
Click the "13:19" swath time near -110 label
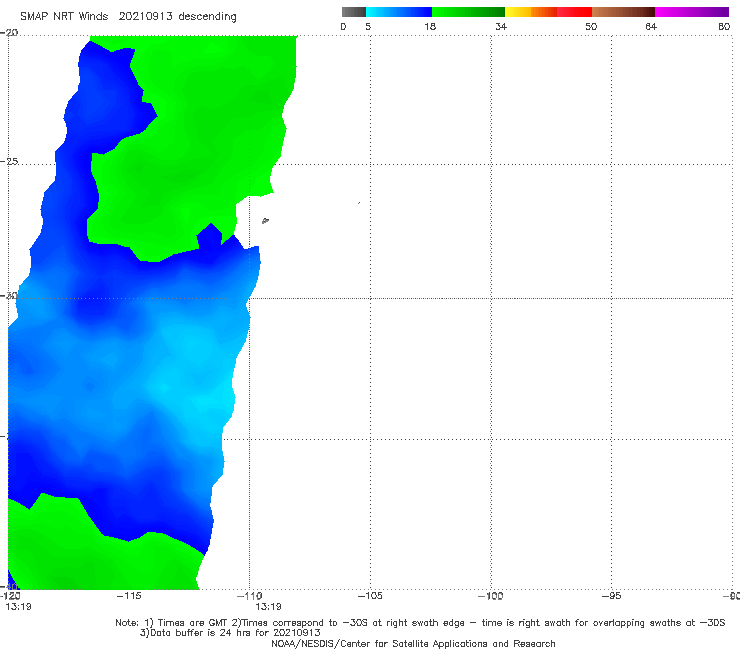click(268, 606)
